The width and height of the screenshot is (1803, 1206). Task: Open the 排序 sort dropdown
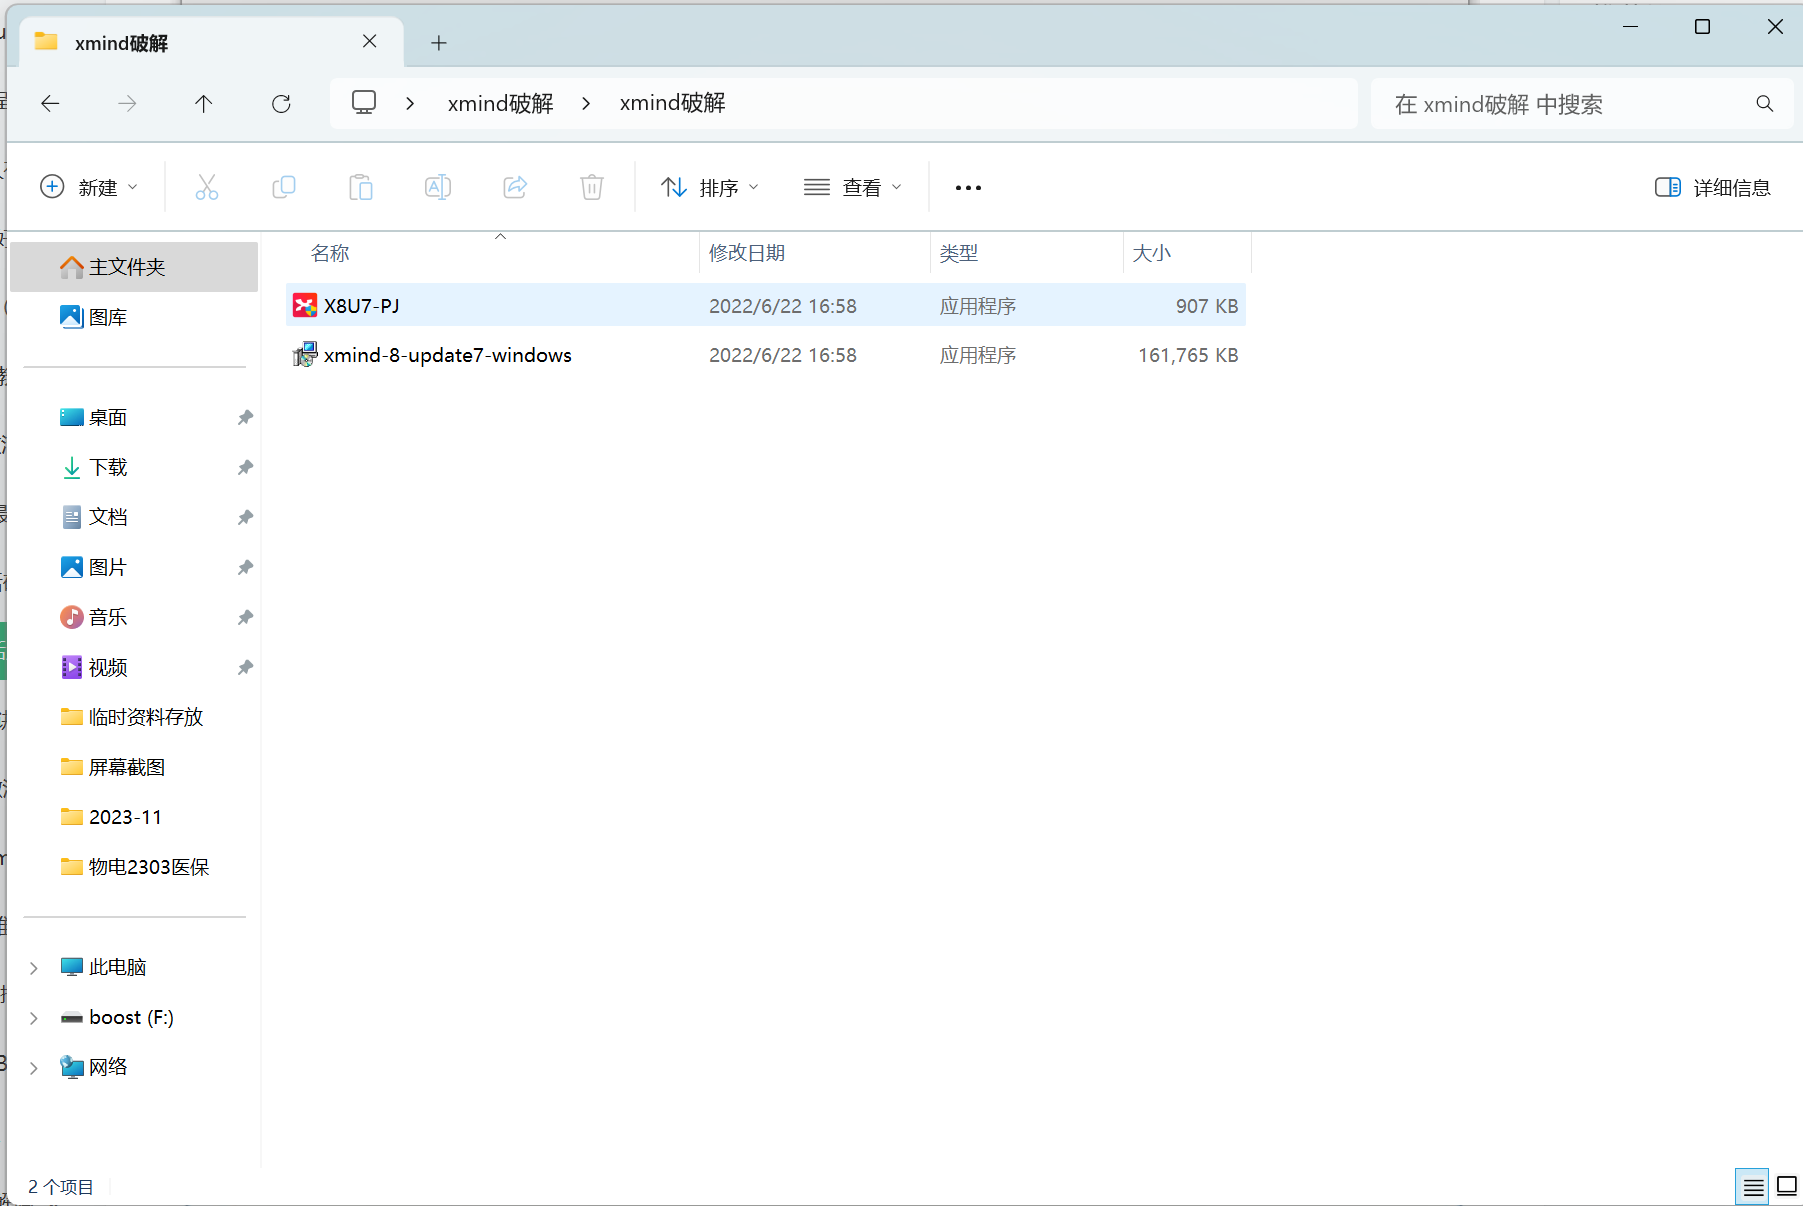710,187
